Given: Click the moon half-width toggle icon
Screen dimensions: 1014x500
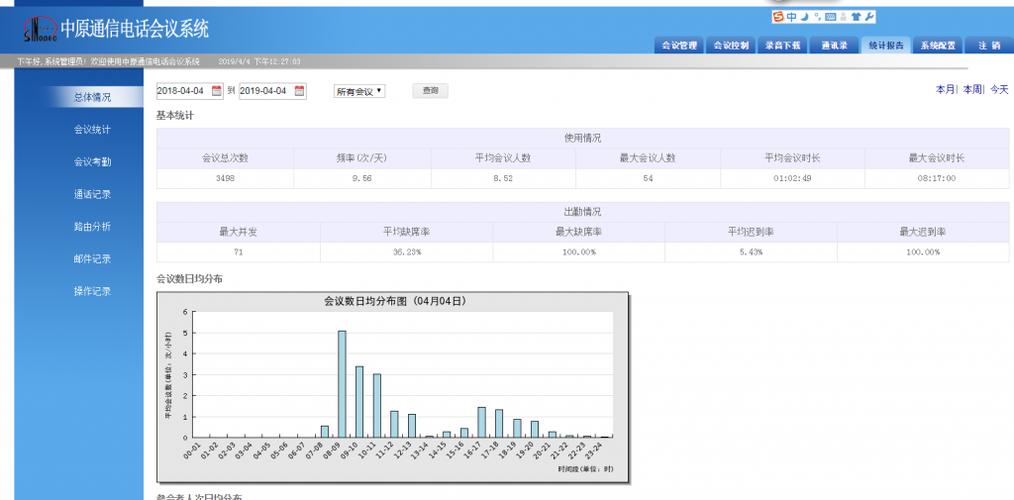Looking at the screenshot, I should [805, 17].
